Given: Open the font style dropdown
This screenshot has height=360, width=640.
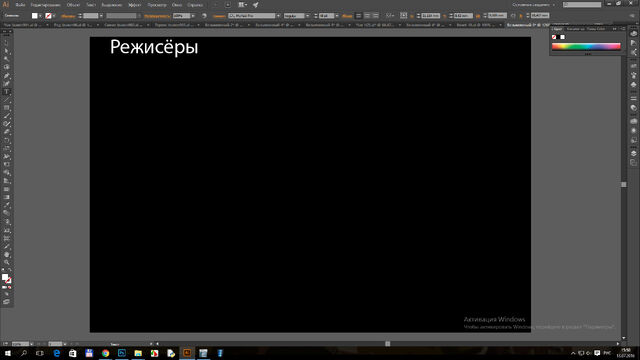Looking at the screenshot, I should tap(307, 16).
